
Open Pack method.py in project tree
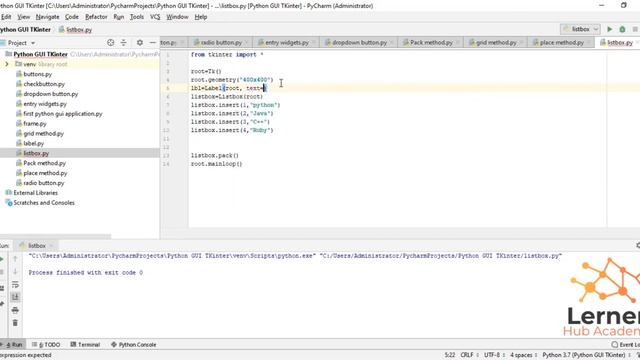coord(44,163)
